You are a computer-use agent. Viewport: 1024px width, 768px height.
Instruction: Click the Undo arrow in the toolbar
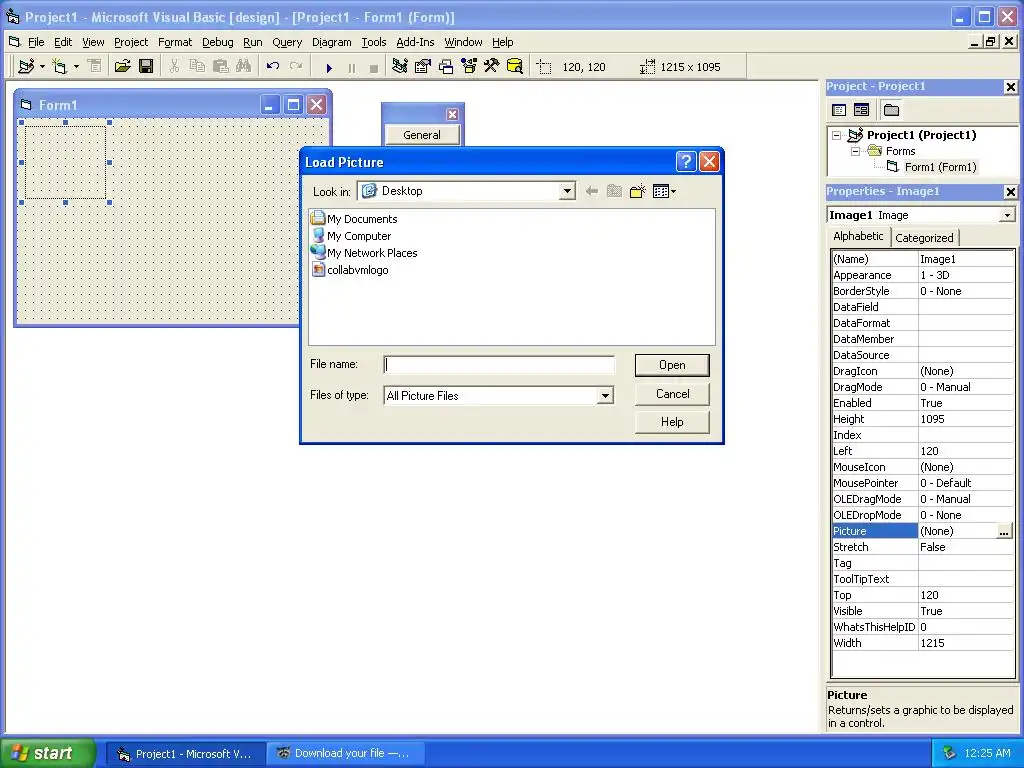(273, 66)
